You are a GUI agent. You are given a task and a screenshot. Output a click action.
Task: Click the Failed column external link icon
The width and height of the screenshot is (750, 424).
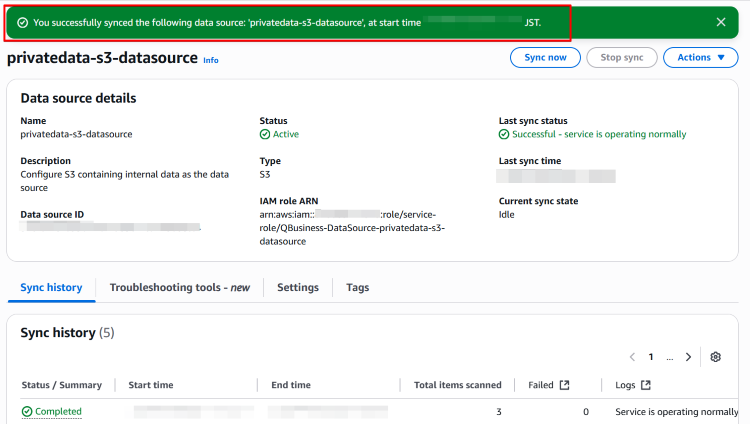564,385
